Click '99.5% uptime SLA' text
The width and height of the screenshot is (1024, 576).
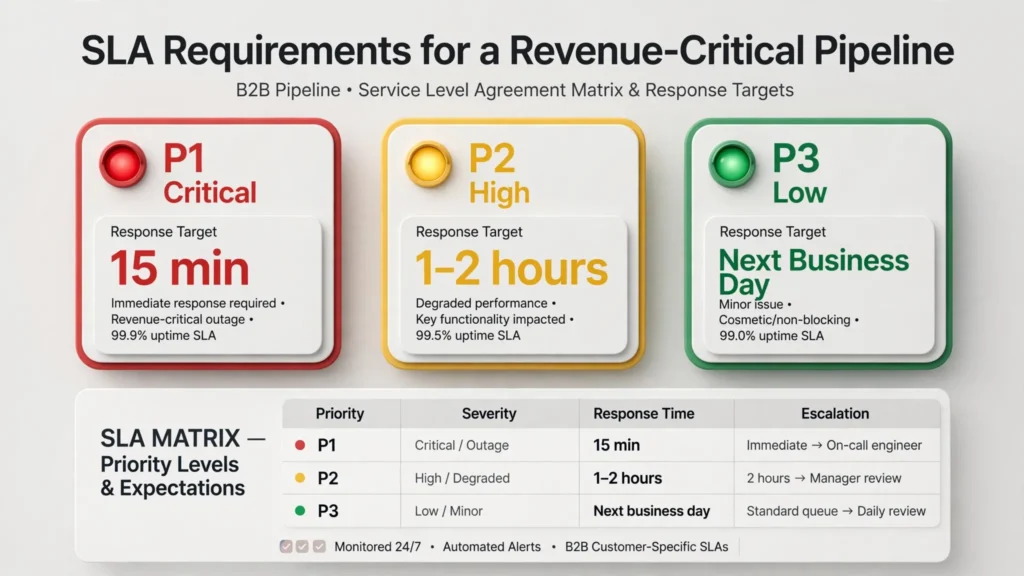(x=468, y=336)
